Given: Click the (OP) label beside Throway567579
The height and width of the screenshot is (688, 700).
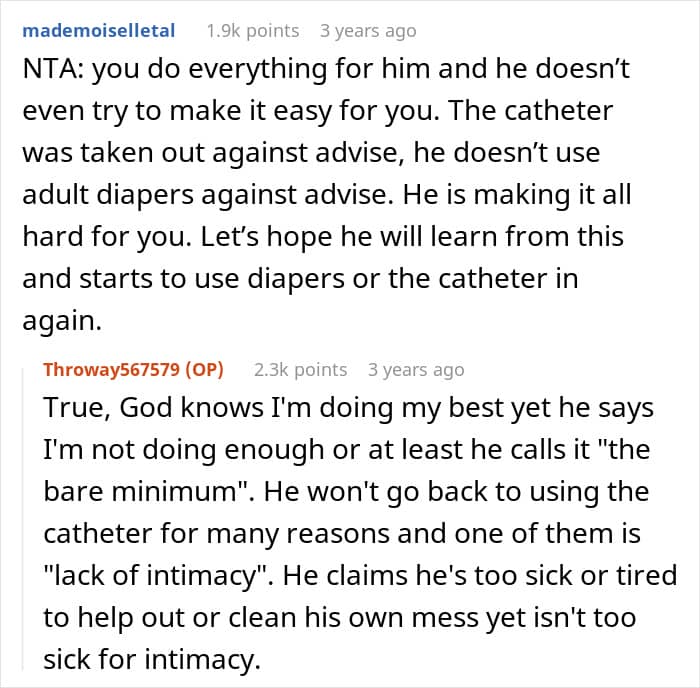Looking at the screenshot, I should tap(205, 369).
